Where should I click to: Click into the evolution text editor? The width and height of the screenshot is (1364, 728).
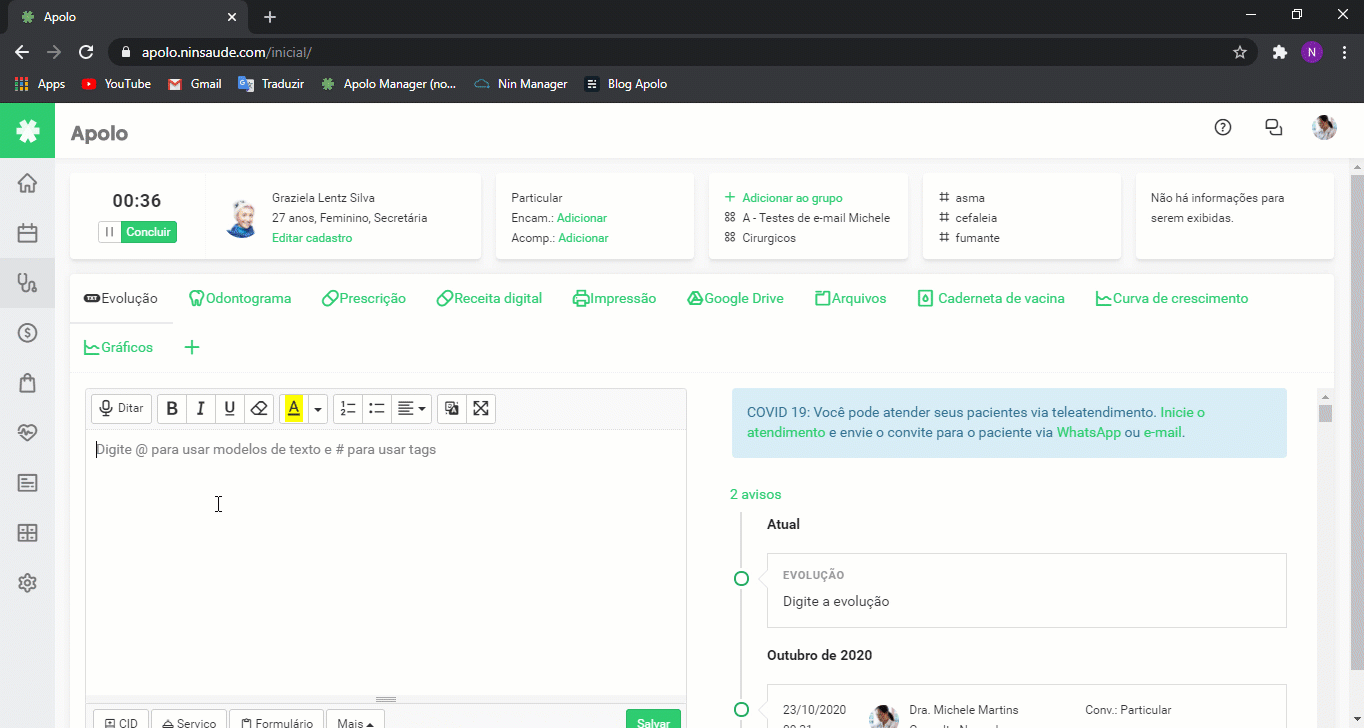(386, 560)
